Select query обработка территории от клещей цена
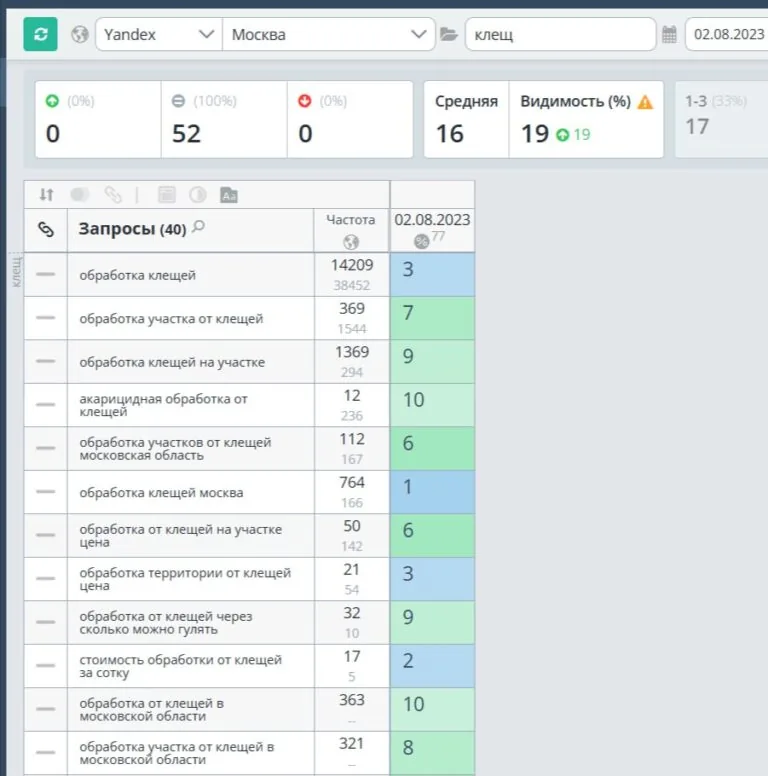Viewport: 768px width, 776px height. click(185, 580)
